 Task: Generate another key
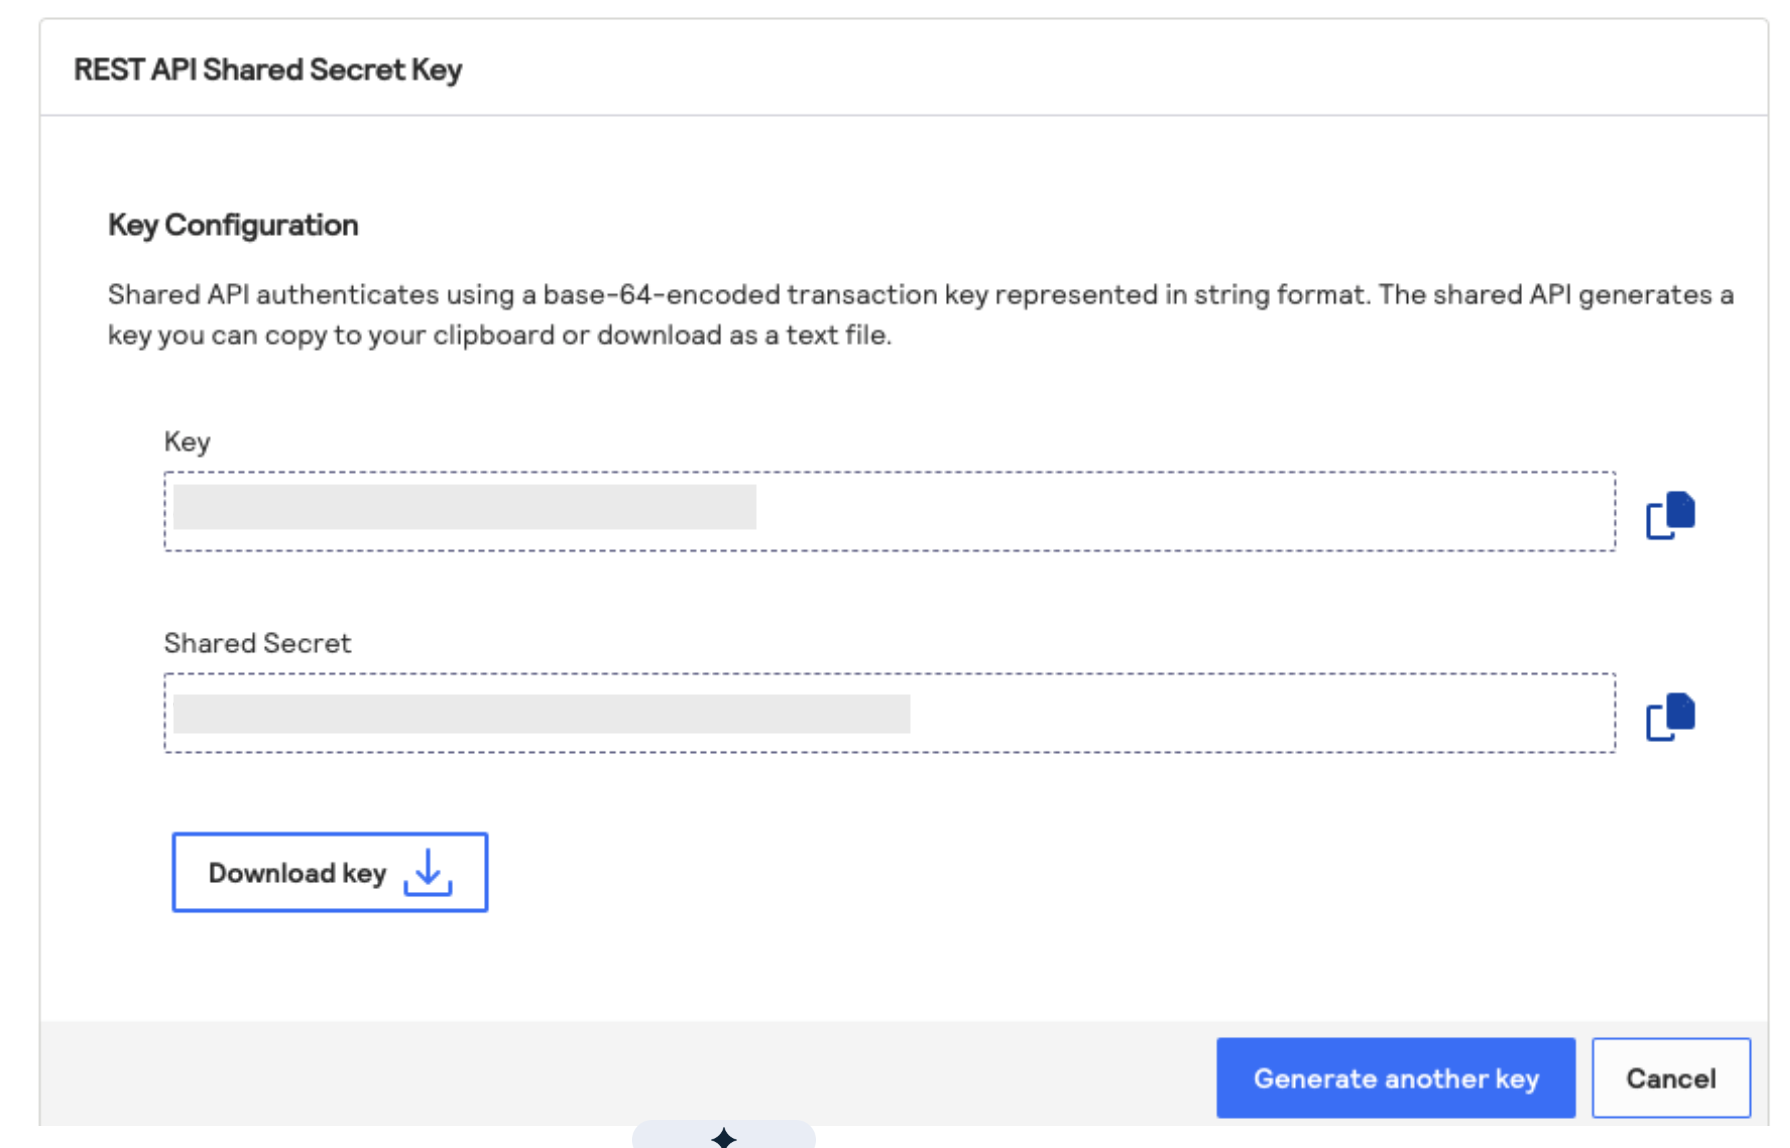tap(1395, 1078)
